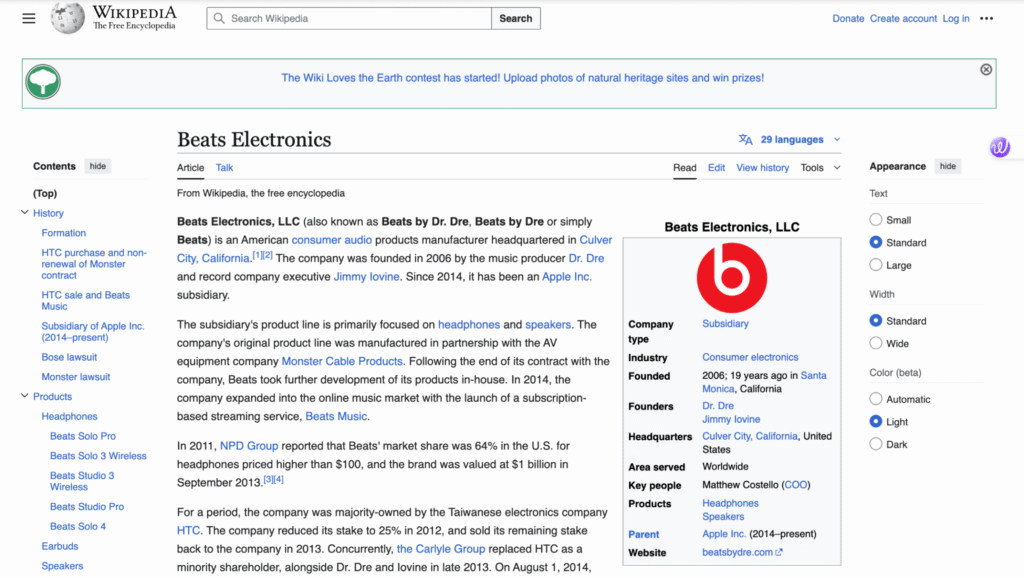Switch to the Talk tab
This screenshot has height=578, width=1024.
[224, 168]
